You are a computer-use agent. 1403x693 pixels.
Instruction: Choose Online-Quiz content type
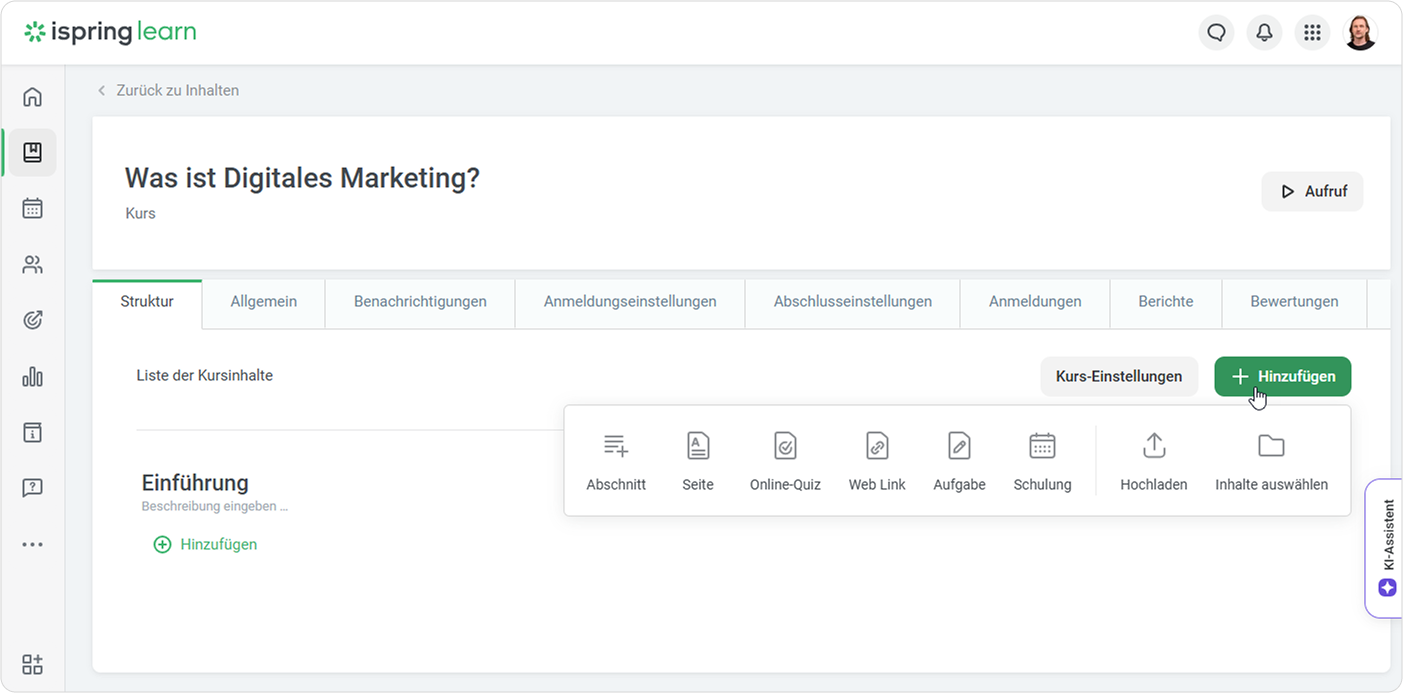click(785, 446)
